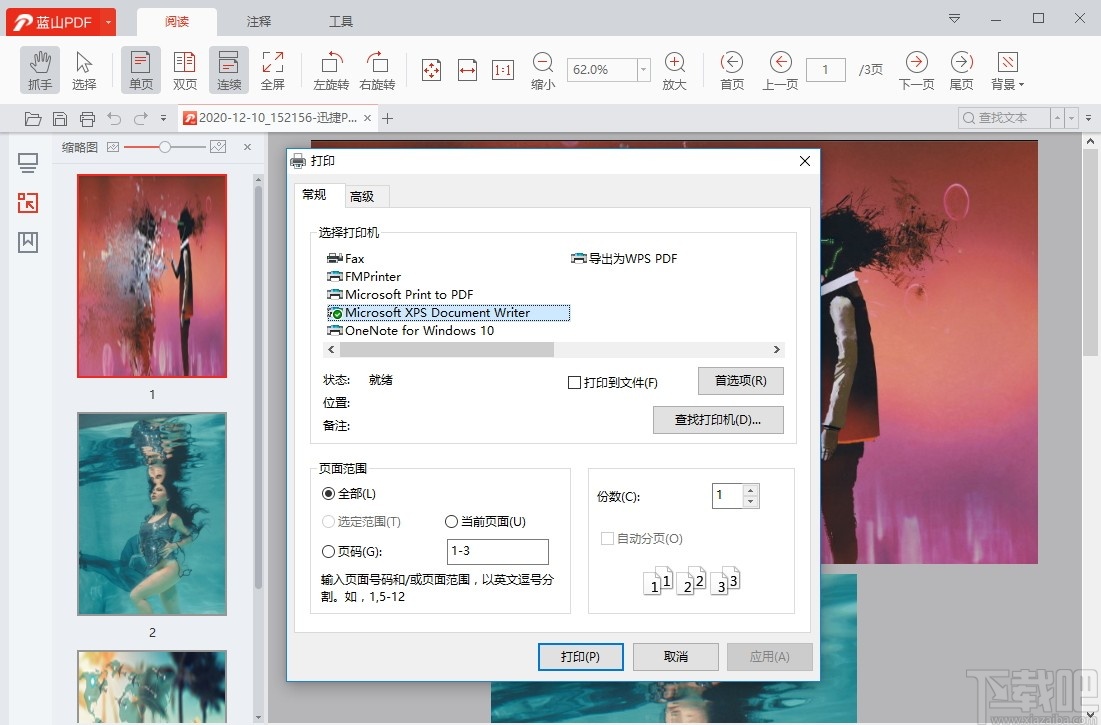
Task: Click the 1:1 actual size icon
Action: pos(502,69)
